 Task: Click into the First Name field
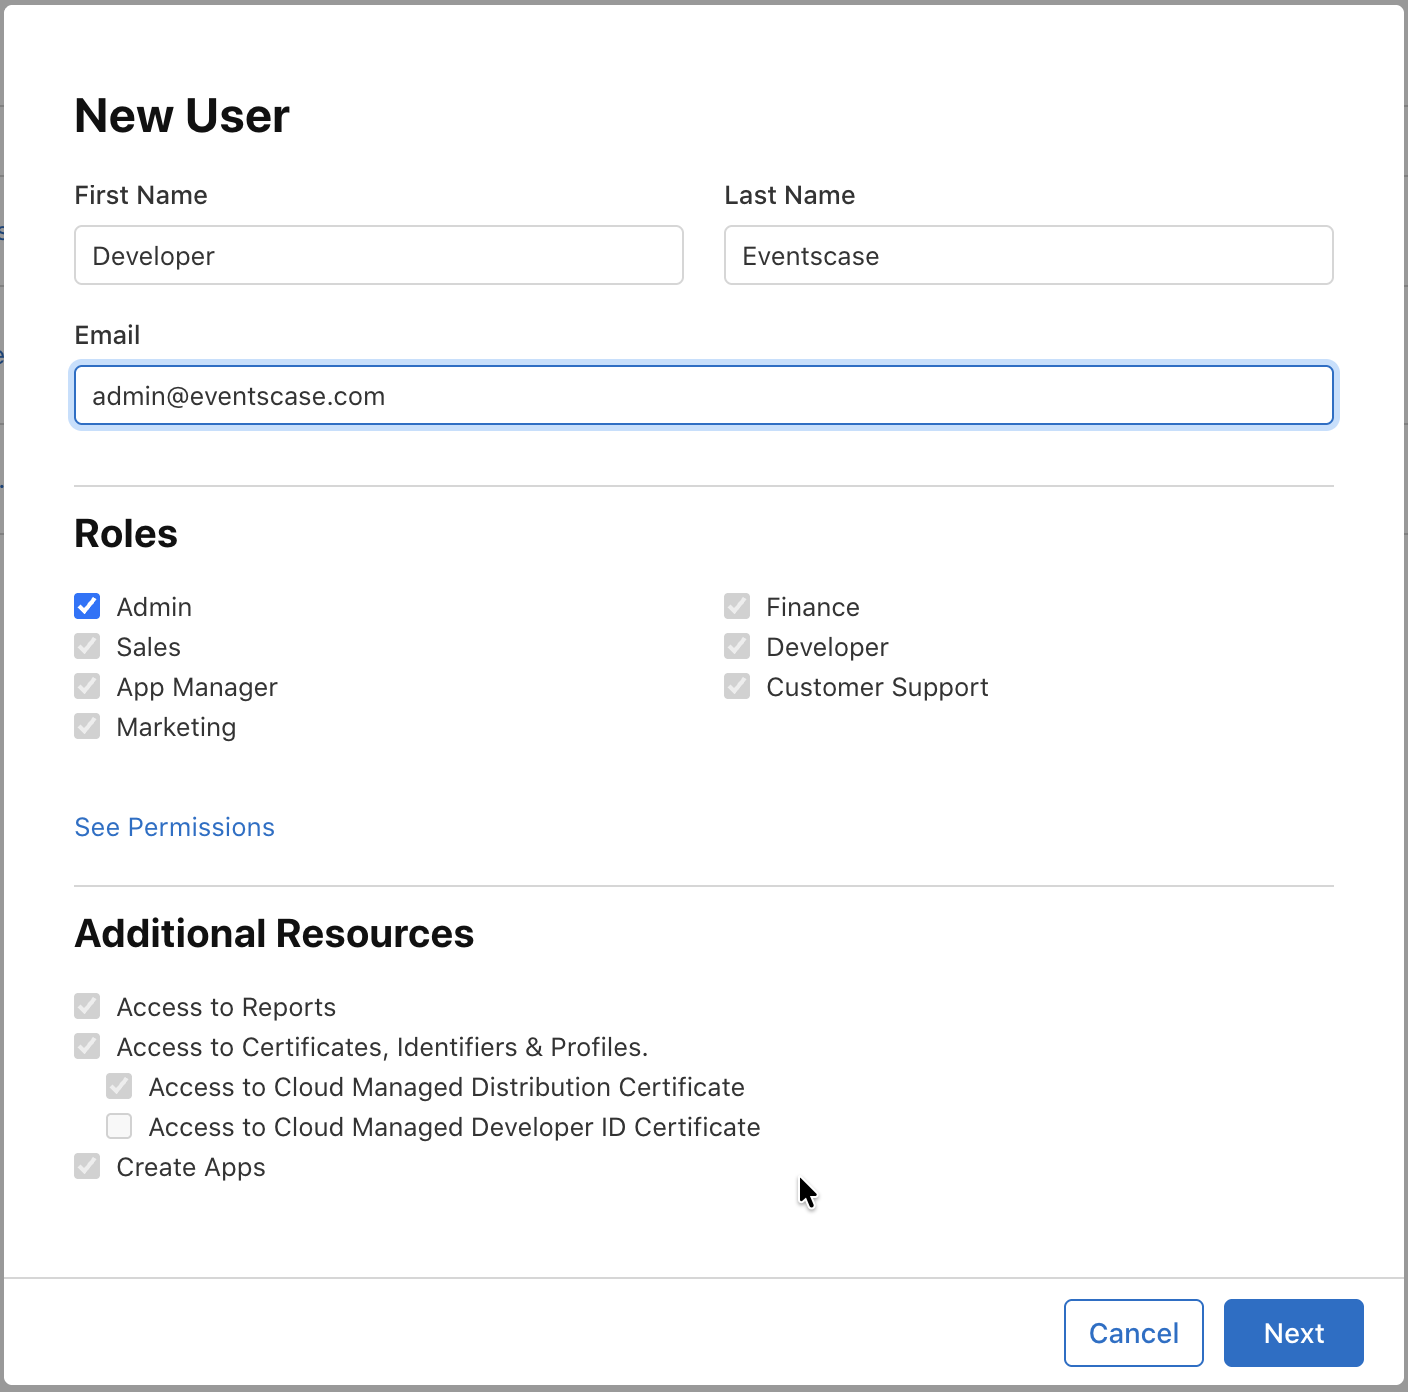(378, 256)
